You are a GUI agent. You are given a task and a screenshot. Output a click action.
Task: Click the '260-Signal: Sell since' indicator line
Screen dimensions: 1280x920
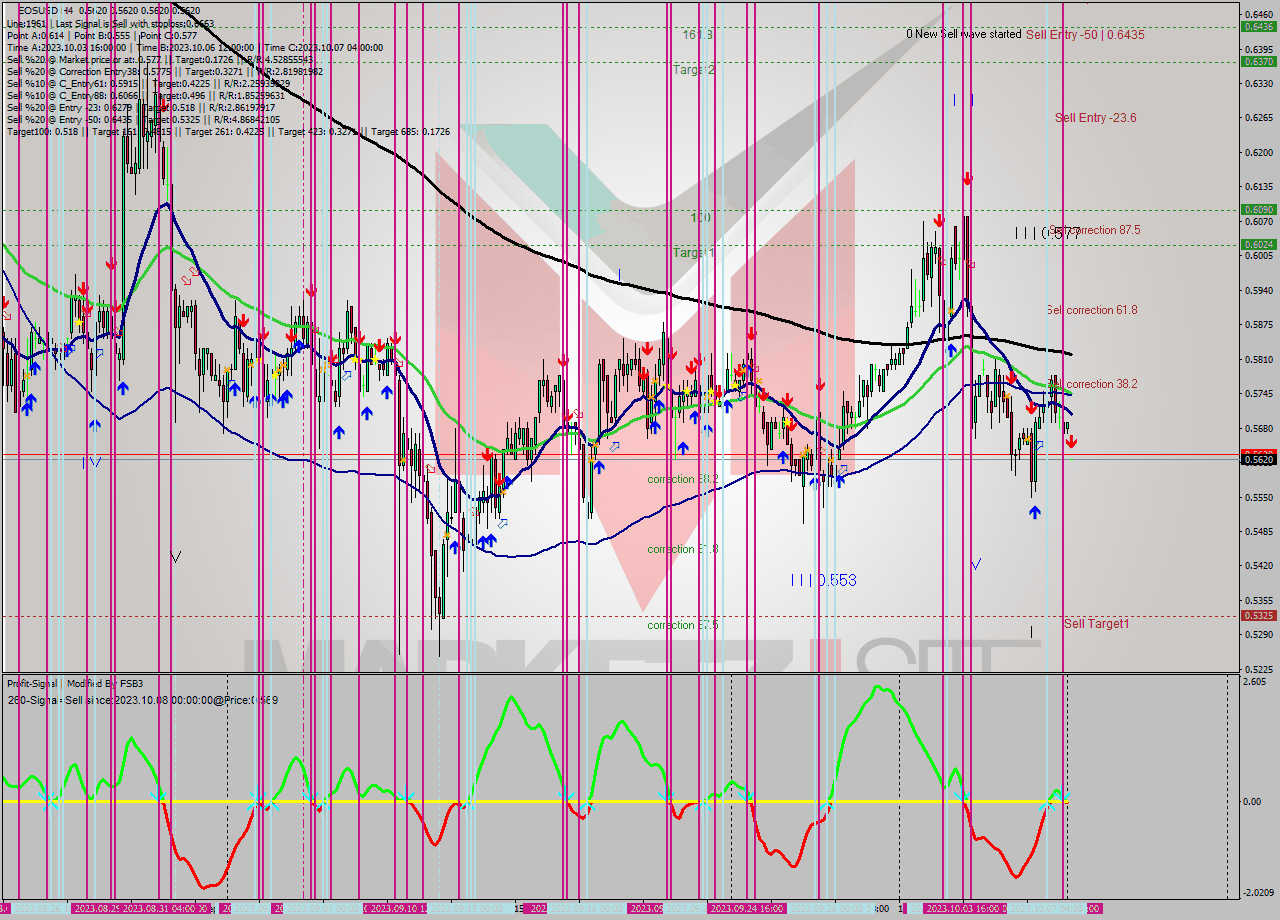click(142, 700)
